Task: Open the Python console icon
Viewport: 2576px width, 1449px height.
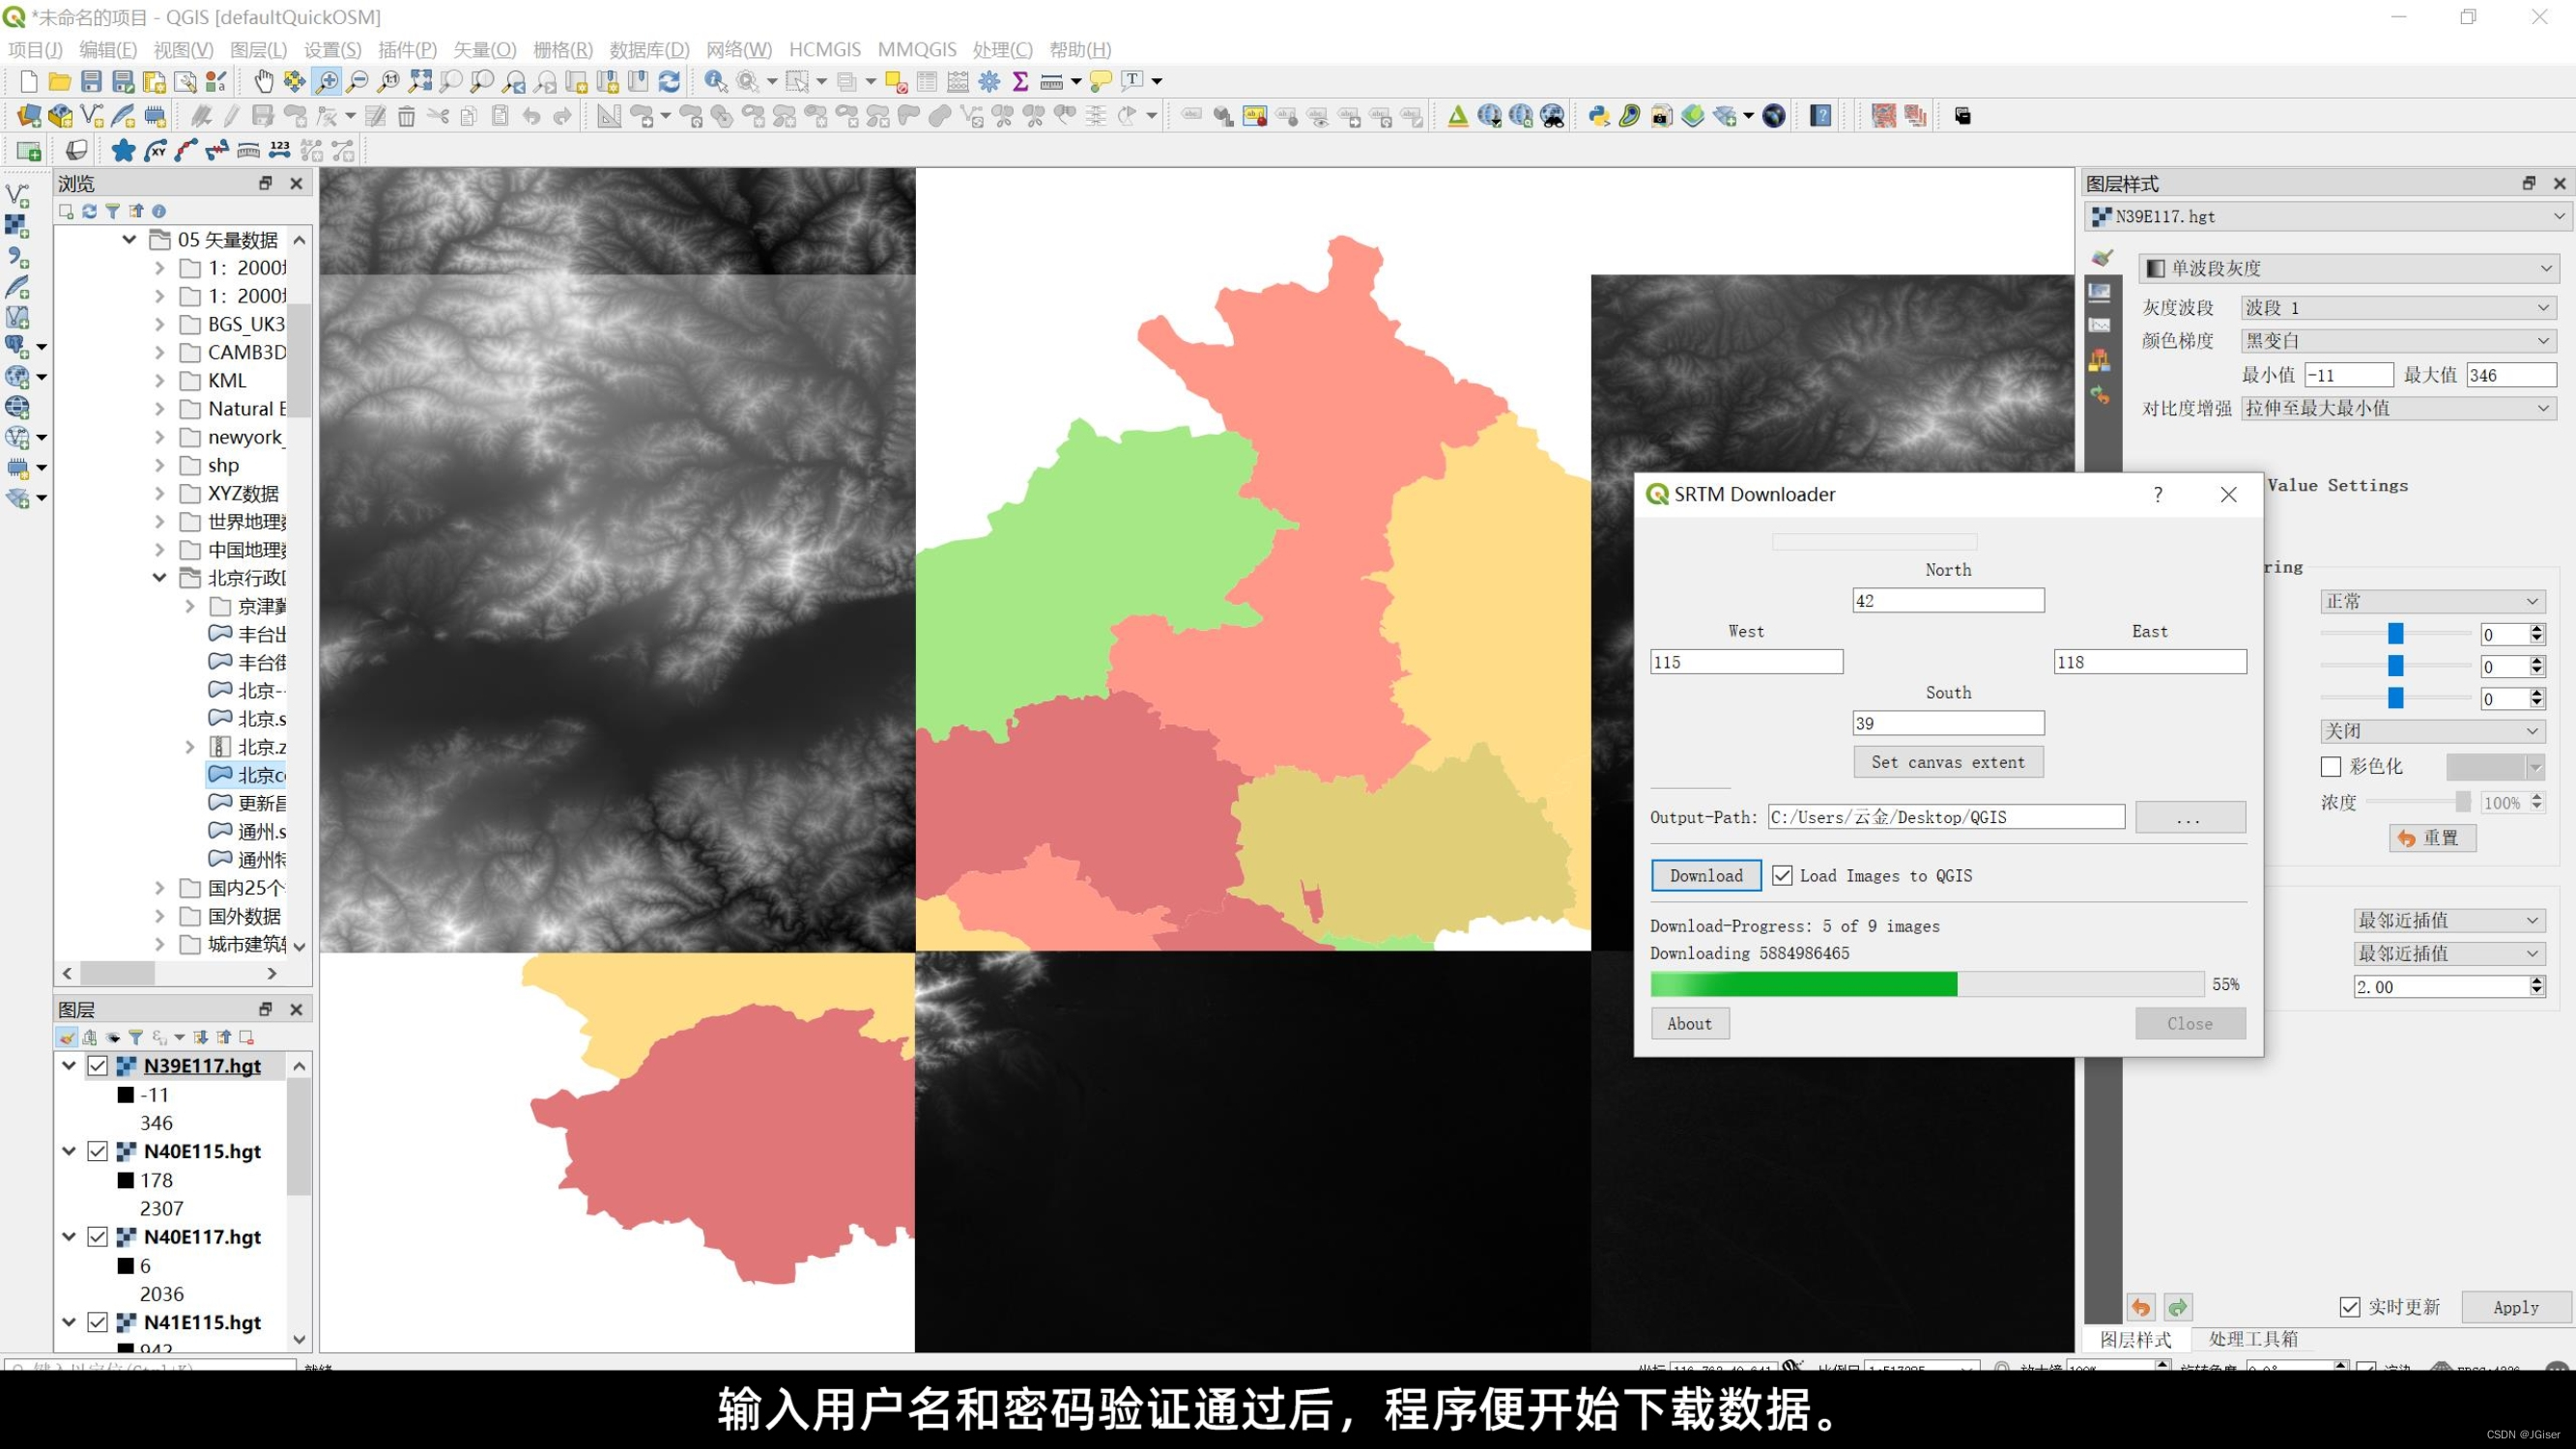Action: [1598, 116]
